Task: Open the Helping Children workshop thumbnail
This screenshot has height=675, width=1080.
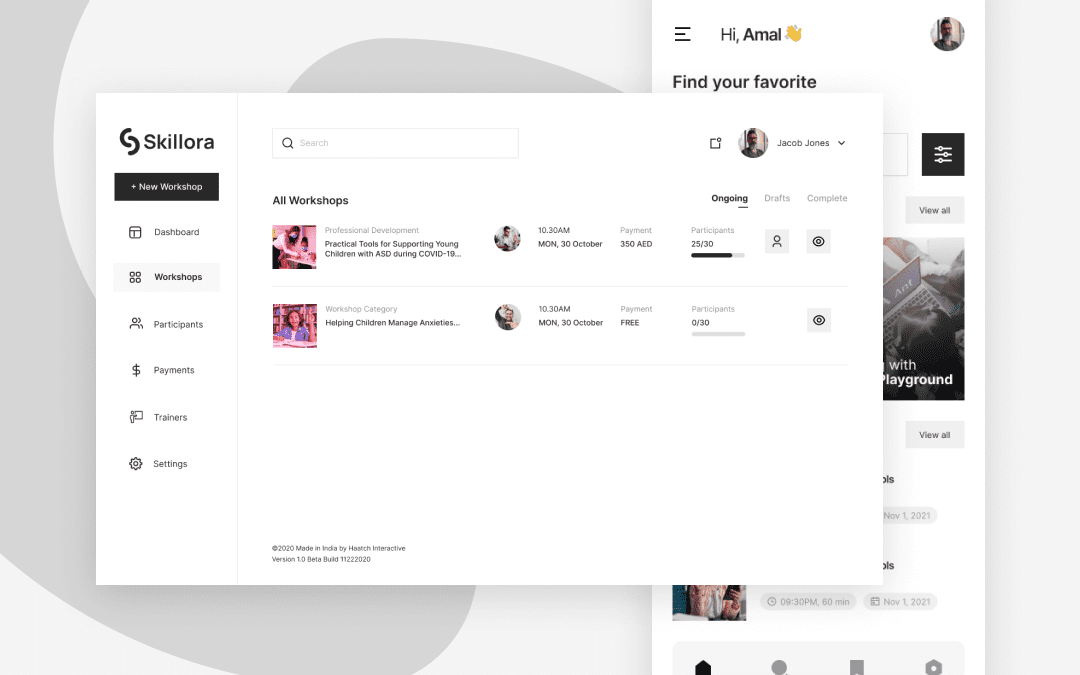Action: click(x=295, y=326)
